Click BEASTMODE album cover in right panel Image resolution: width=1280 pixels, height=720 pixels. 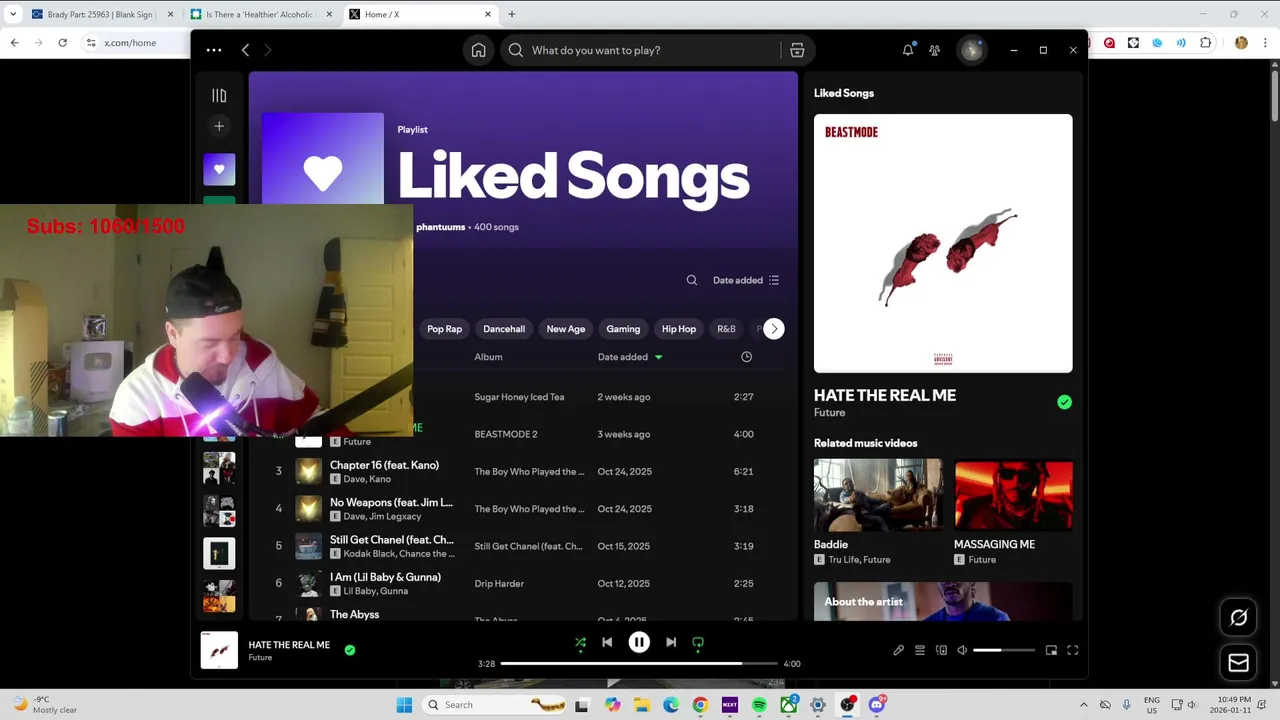click(x=943, y=243)
